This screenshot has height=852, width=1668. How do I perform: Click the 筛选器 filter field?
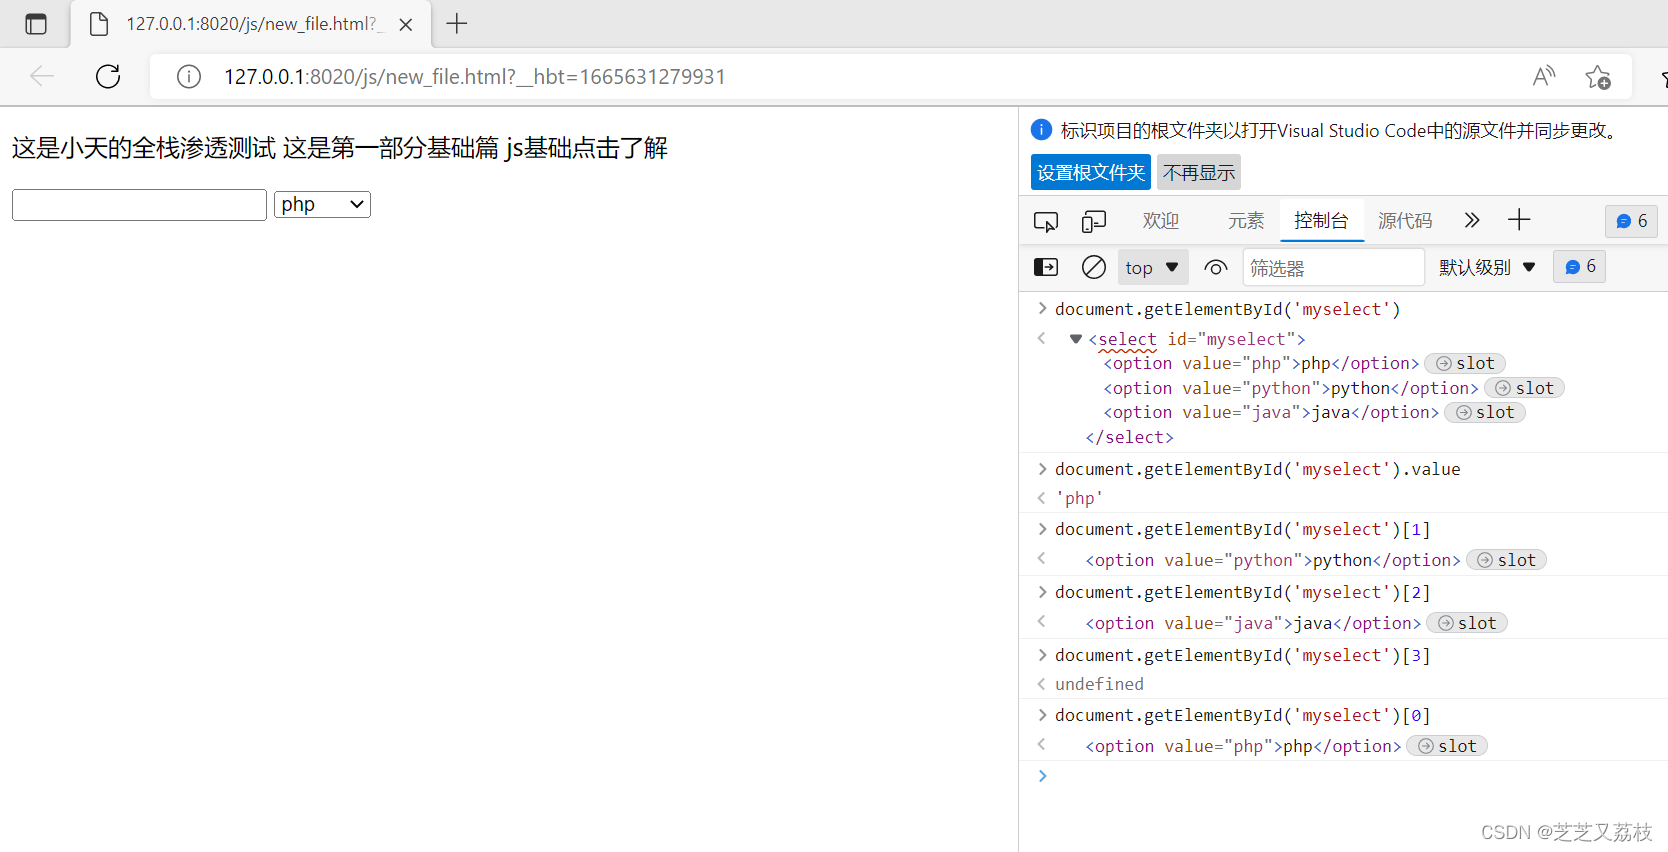pos(1334,267)
